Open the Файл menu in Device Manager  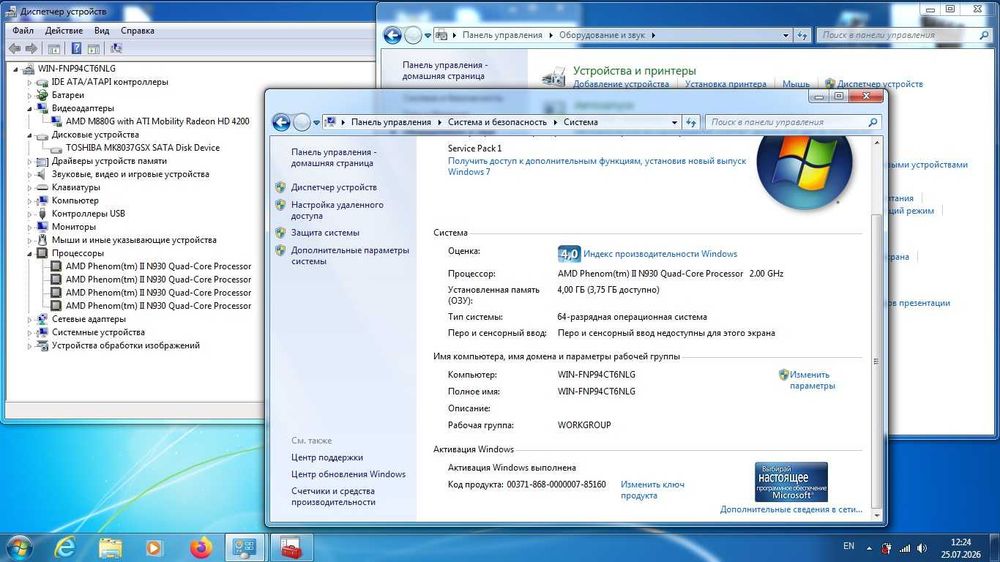(23, 31)
